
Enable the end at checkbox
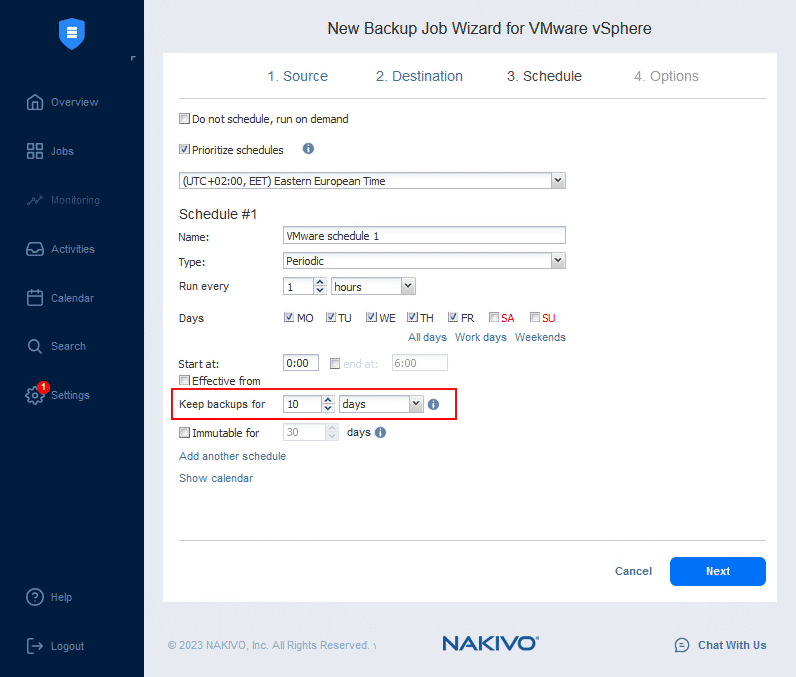click(x=335, y=363)
